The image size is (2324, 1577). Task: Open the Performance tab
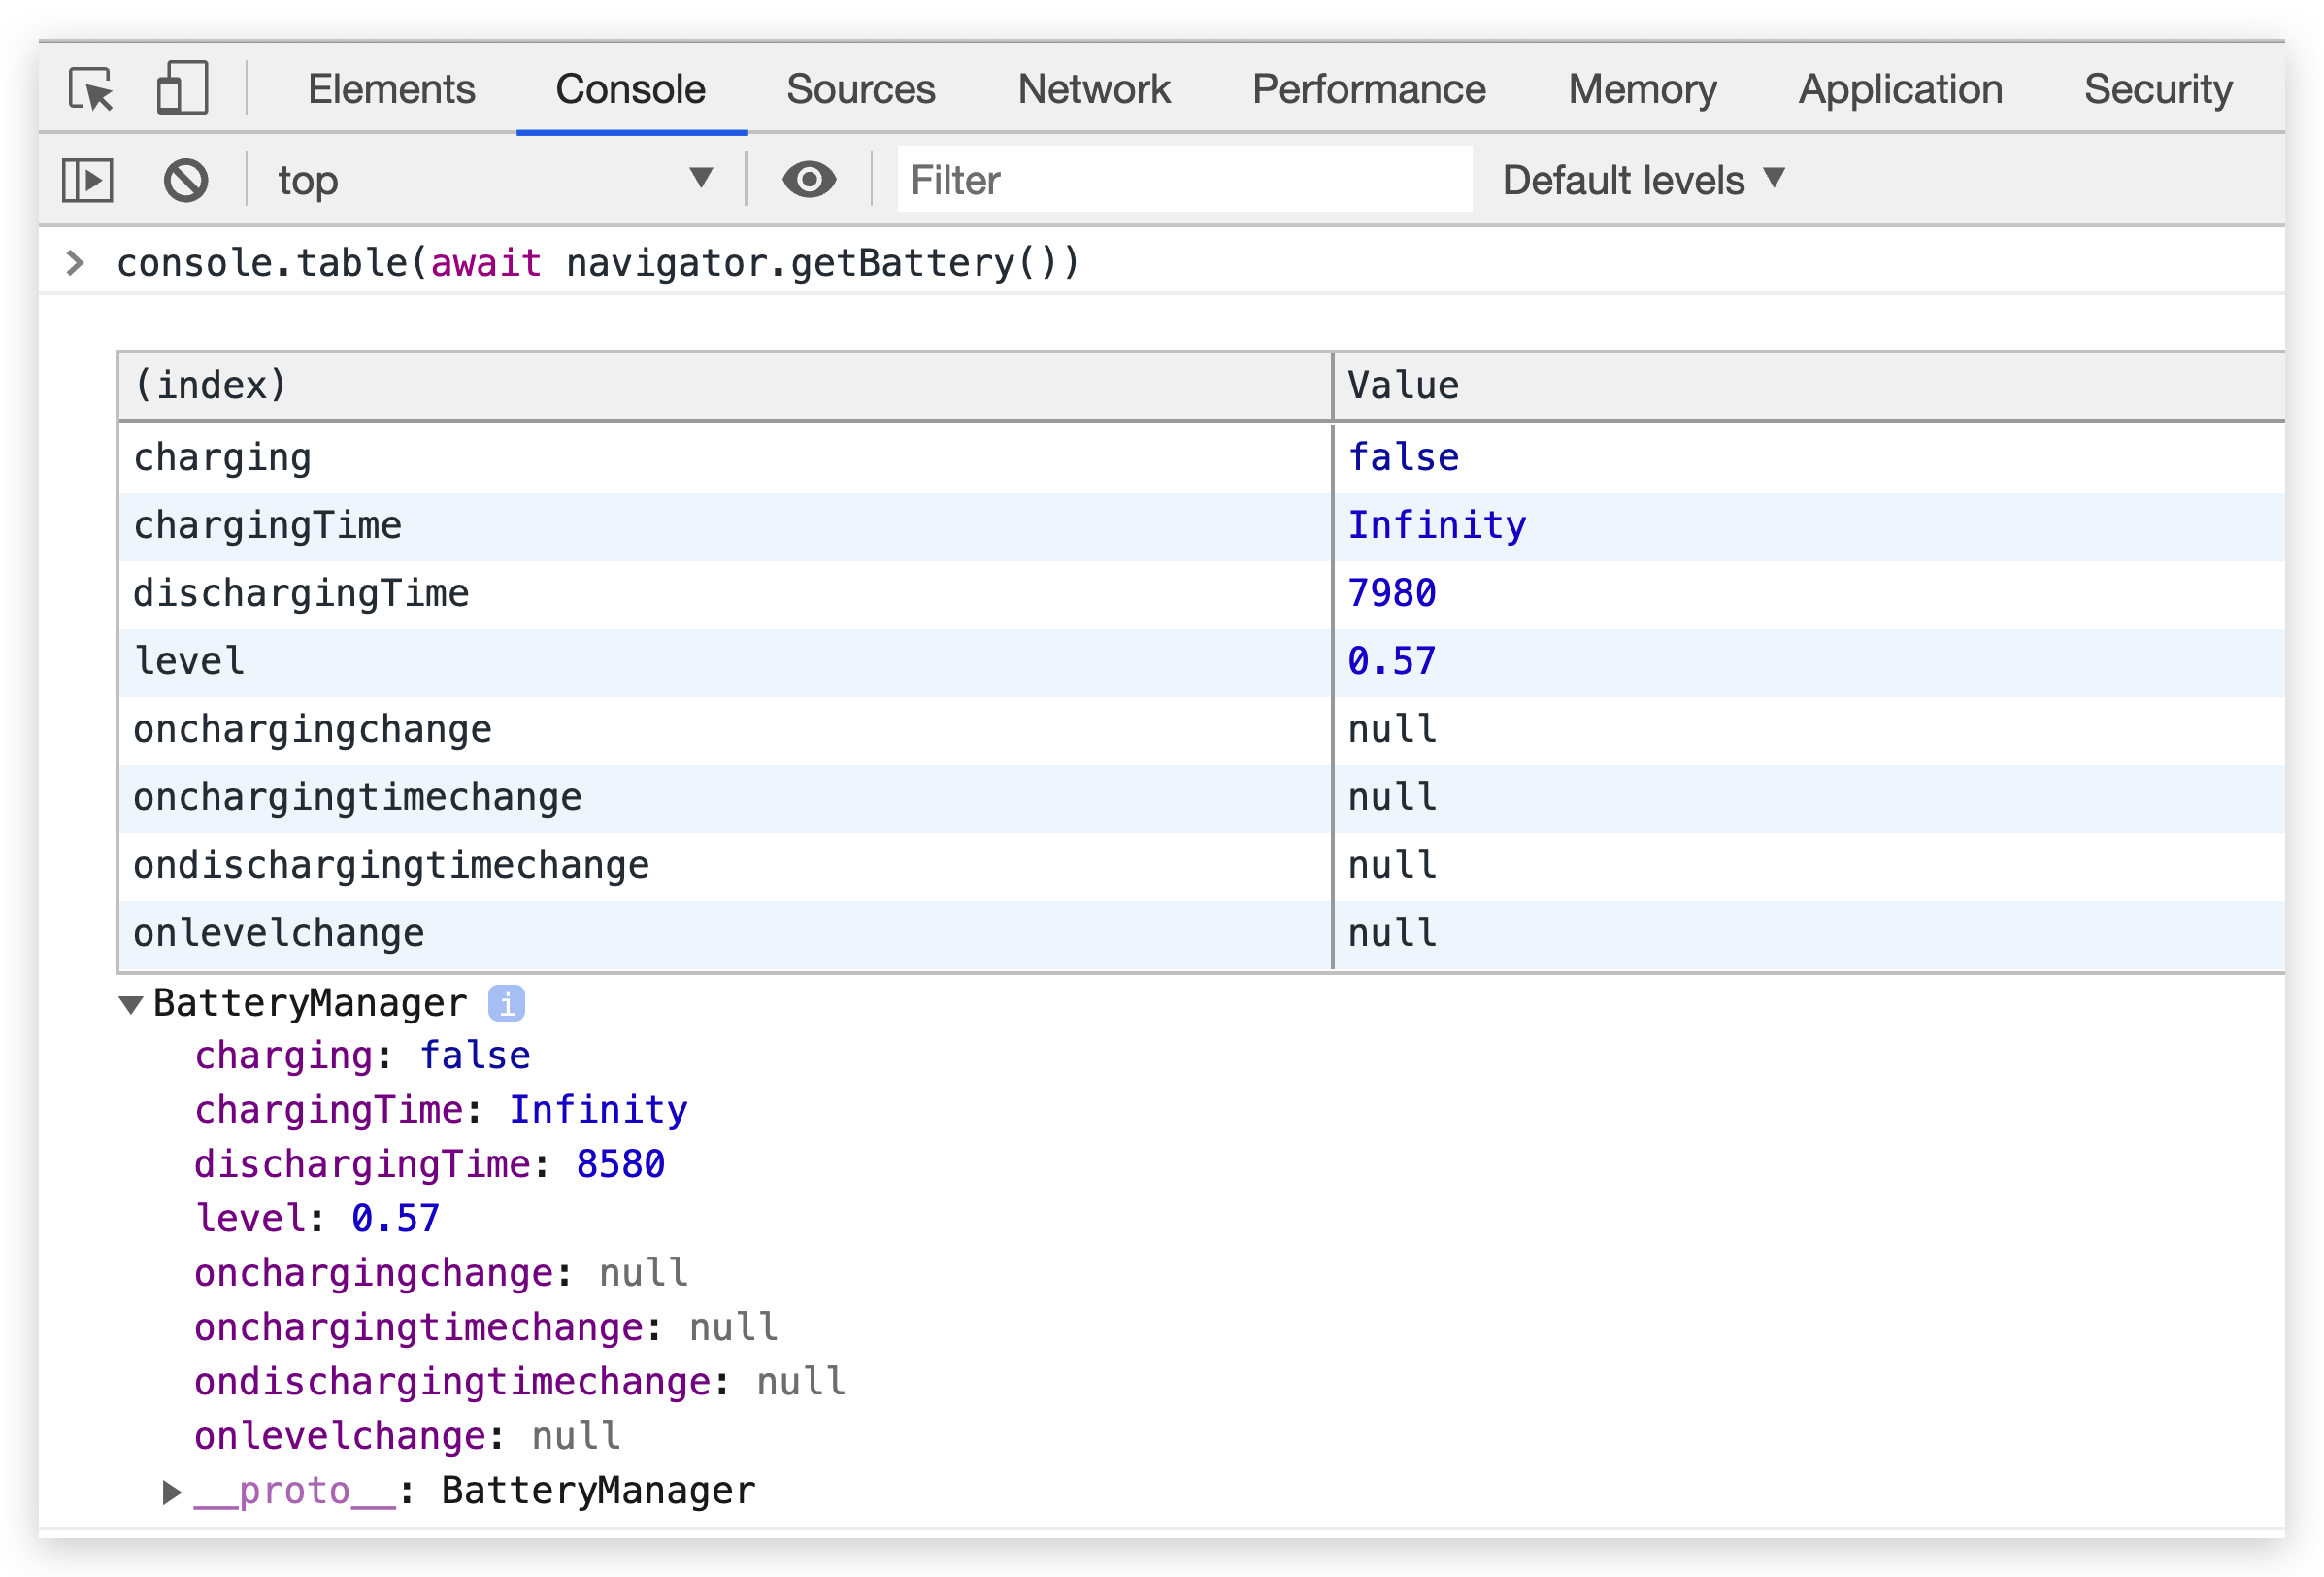pos(1368,89)
